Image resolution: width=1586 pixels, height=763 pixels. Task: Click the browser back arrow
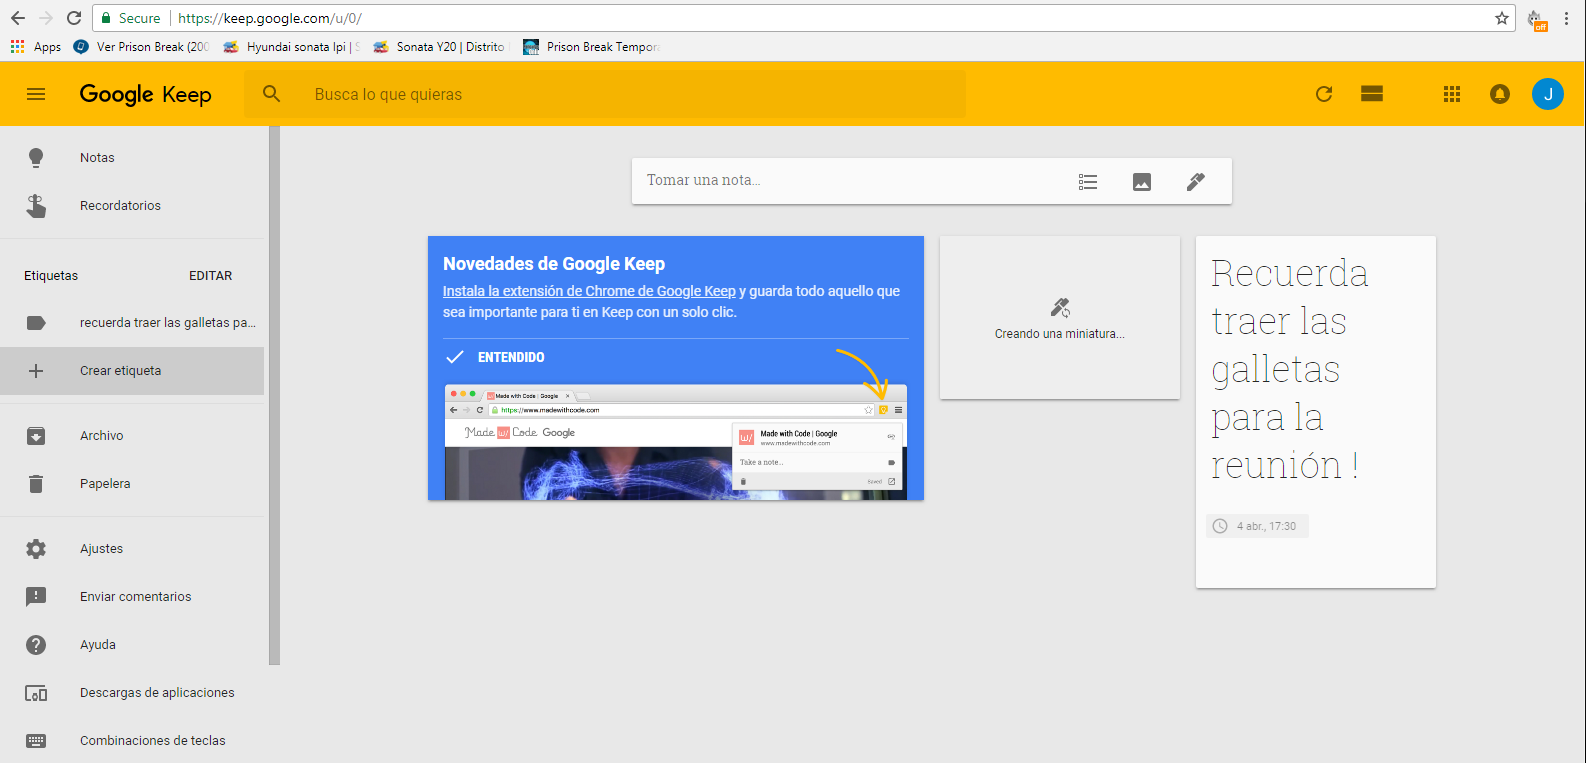(x=18, y=18)
